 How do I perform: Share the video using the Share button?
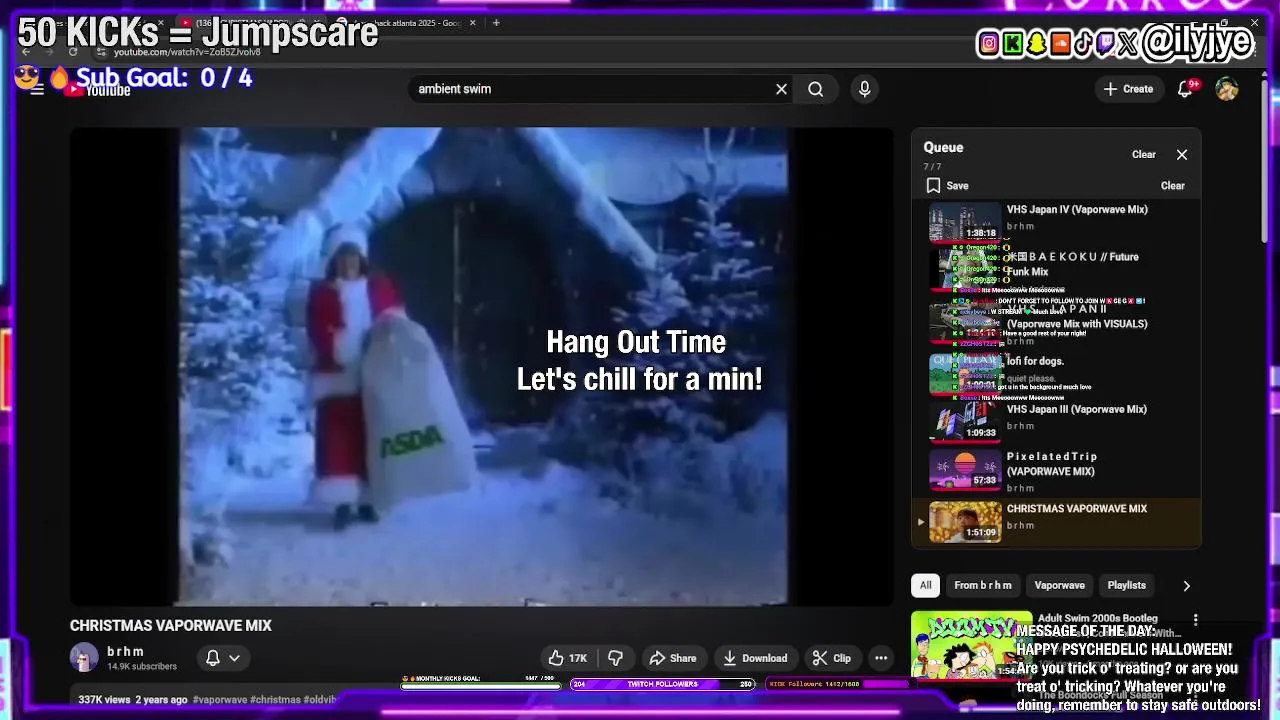[x=673, y=658]
